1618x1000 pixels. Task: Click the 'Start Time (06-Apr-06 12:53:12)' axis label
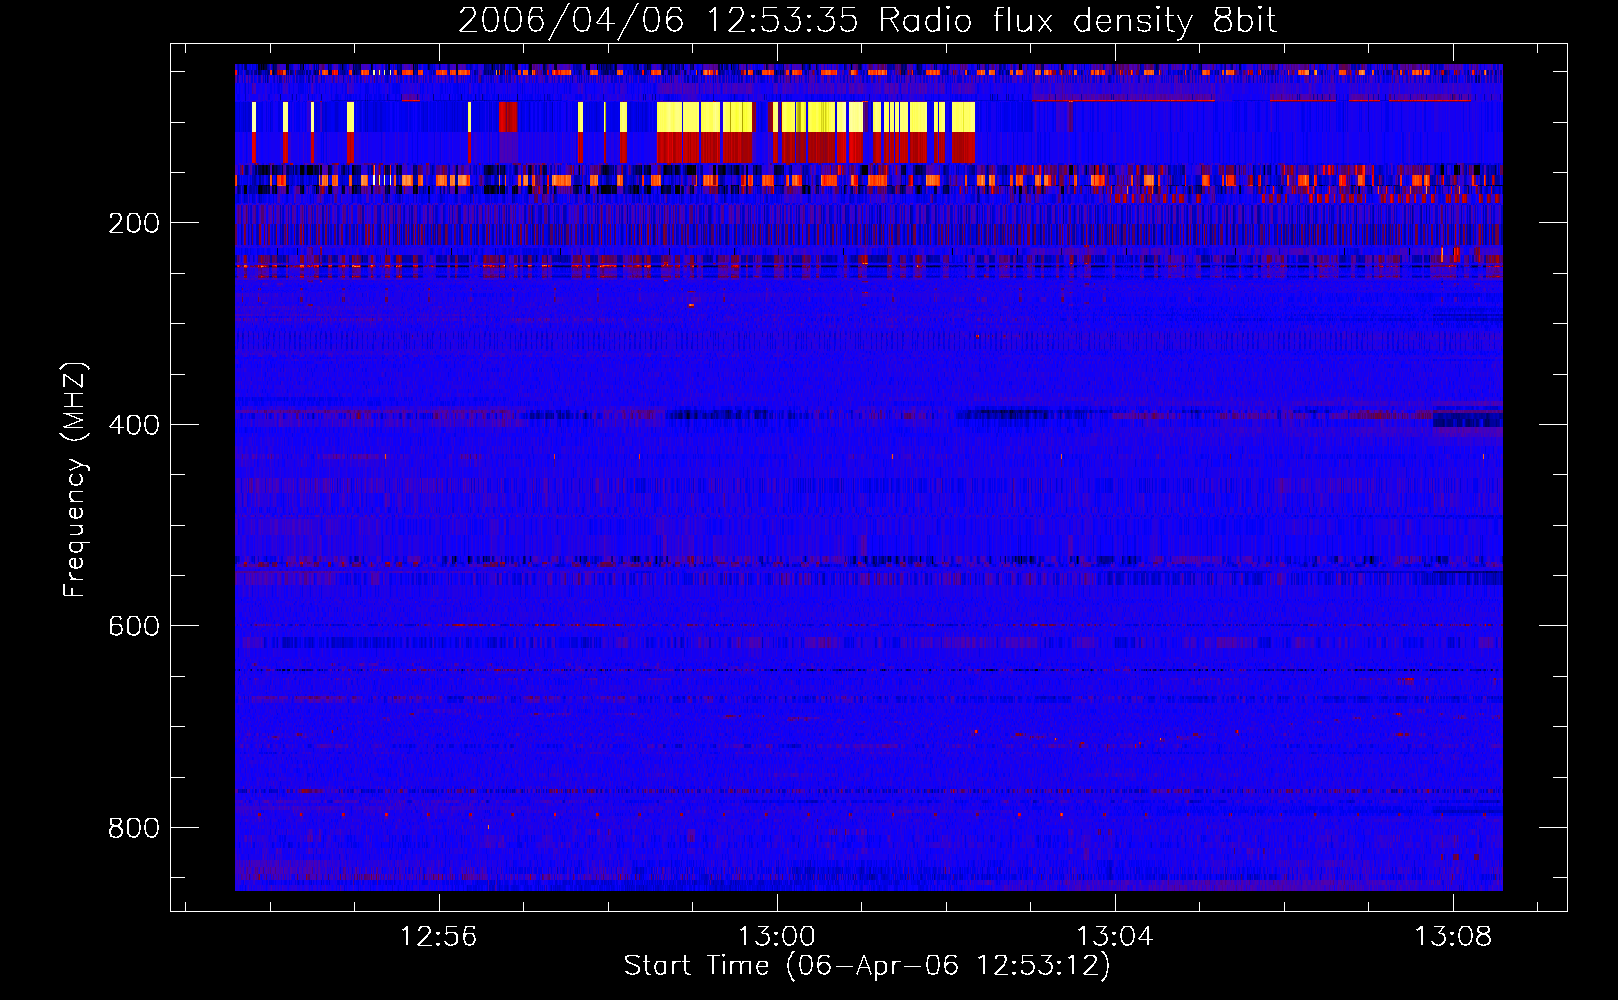tap(867, 966)
